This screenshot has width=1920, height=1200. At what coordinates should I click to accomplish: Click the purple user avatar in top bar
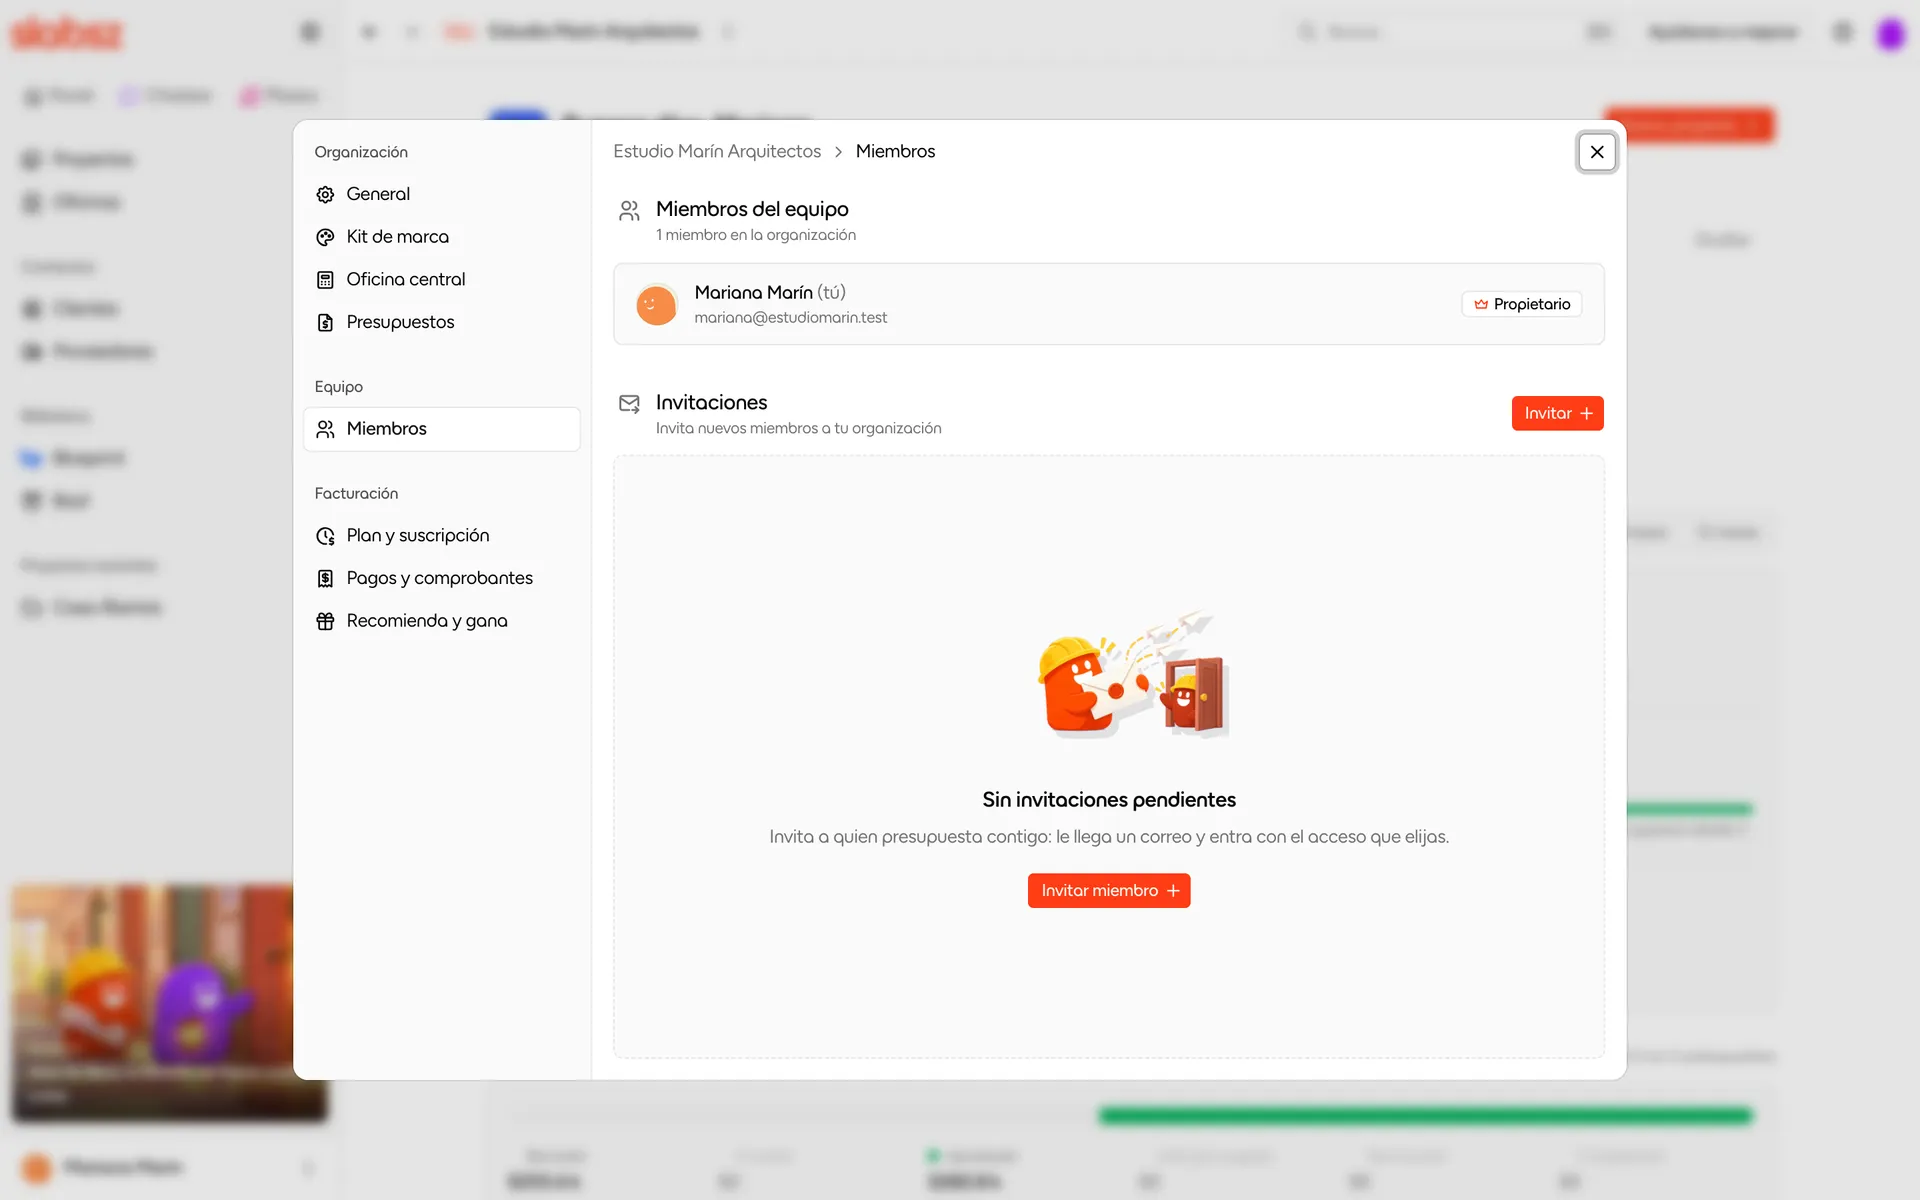pyautogui.click(x=1890, y=33)
